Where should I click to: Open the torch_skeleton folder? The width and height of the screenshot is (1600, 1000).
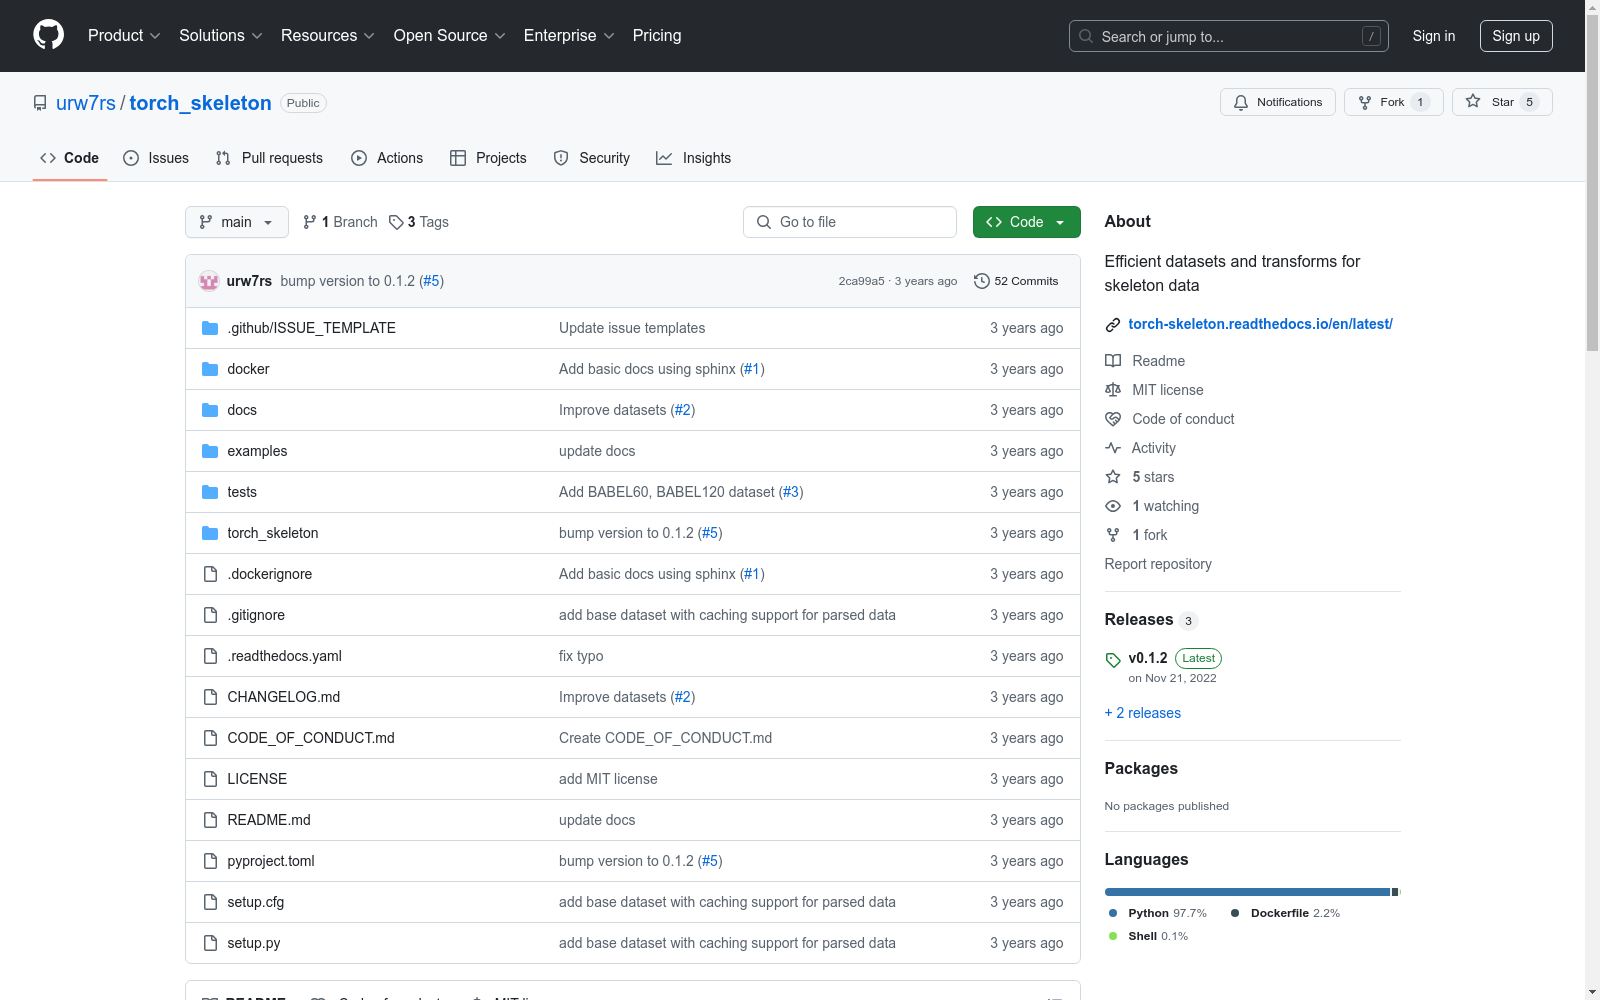tap(273, 533)
